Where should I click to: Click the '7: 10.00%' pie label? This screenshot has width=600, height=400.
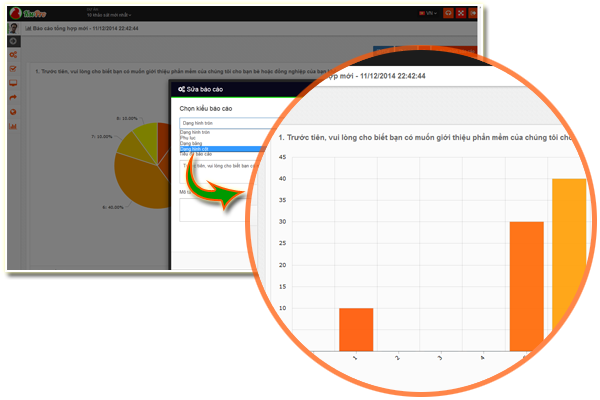(102, 136)
